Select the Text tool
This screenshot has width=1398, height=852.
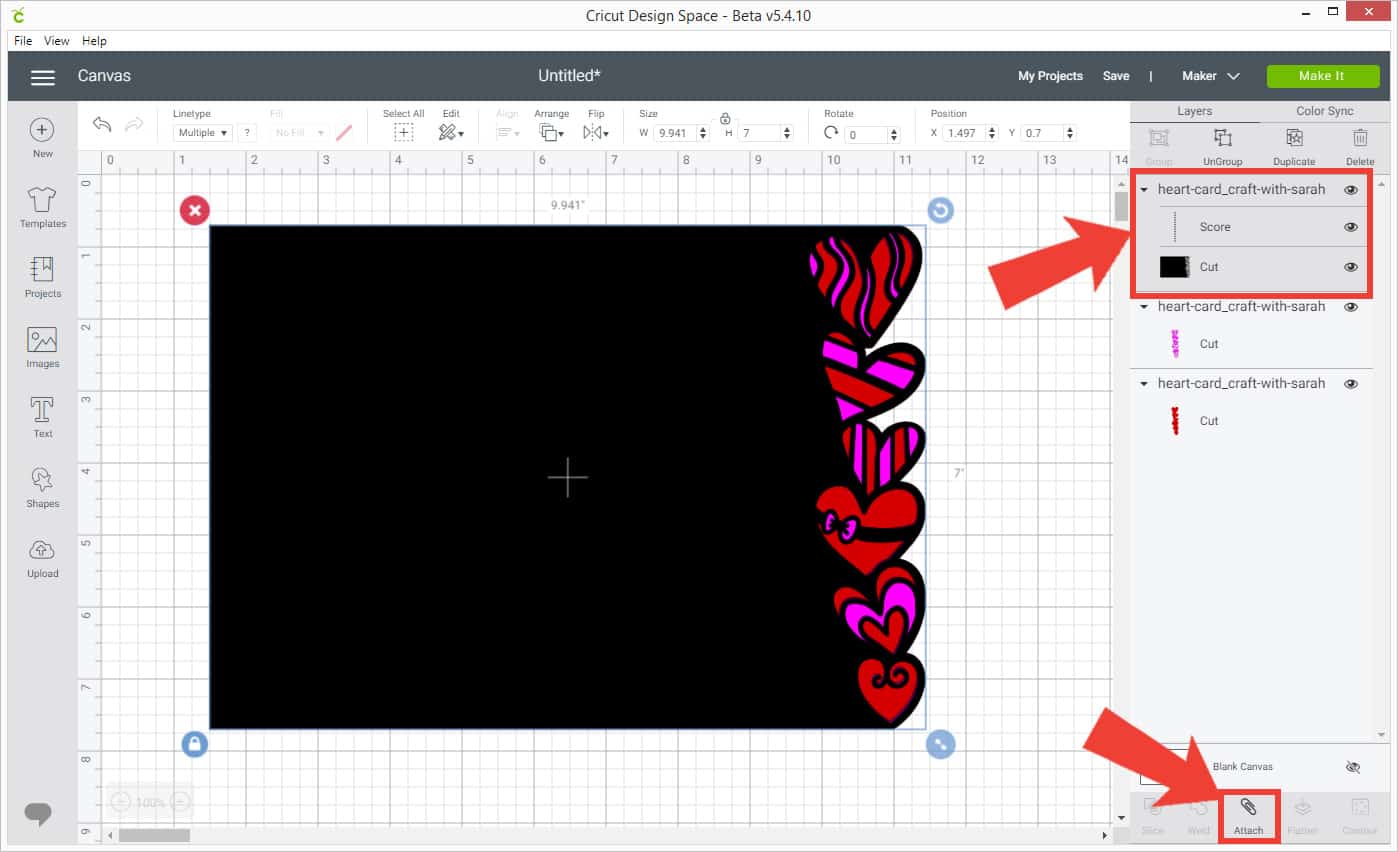42,417
